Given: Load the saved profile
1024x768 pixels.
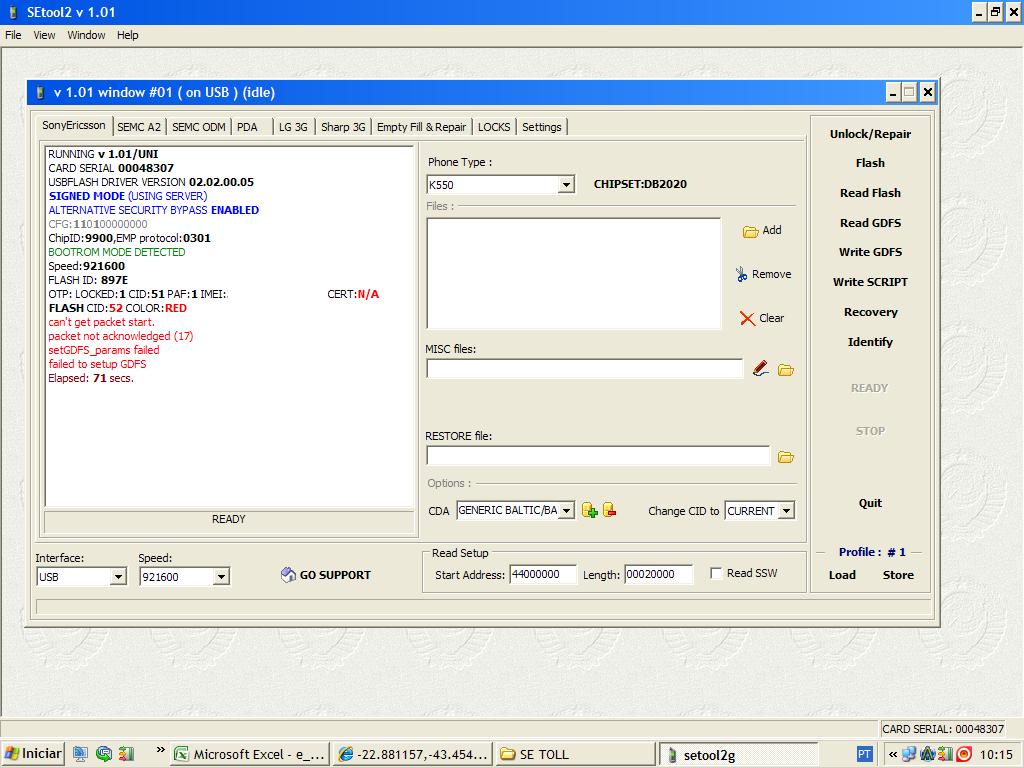Looking at the screenshot, I should pyautogui.click(x=842, y=575).
